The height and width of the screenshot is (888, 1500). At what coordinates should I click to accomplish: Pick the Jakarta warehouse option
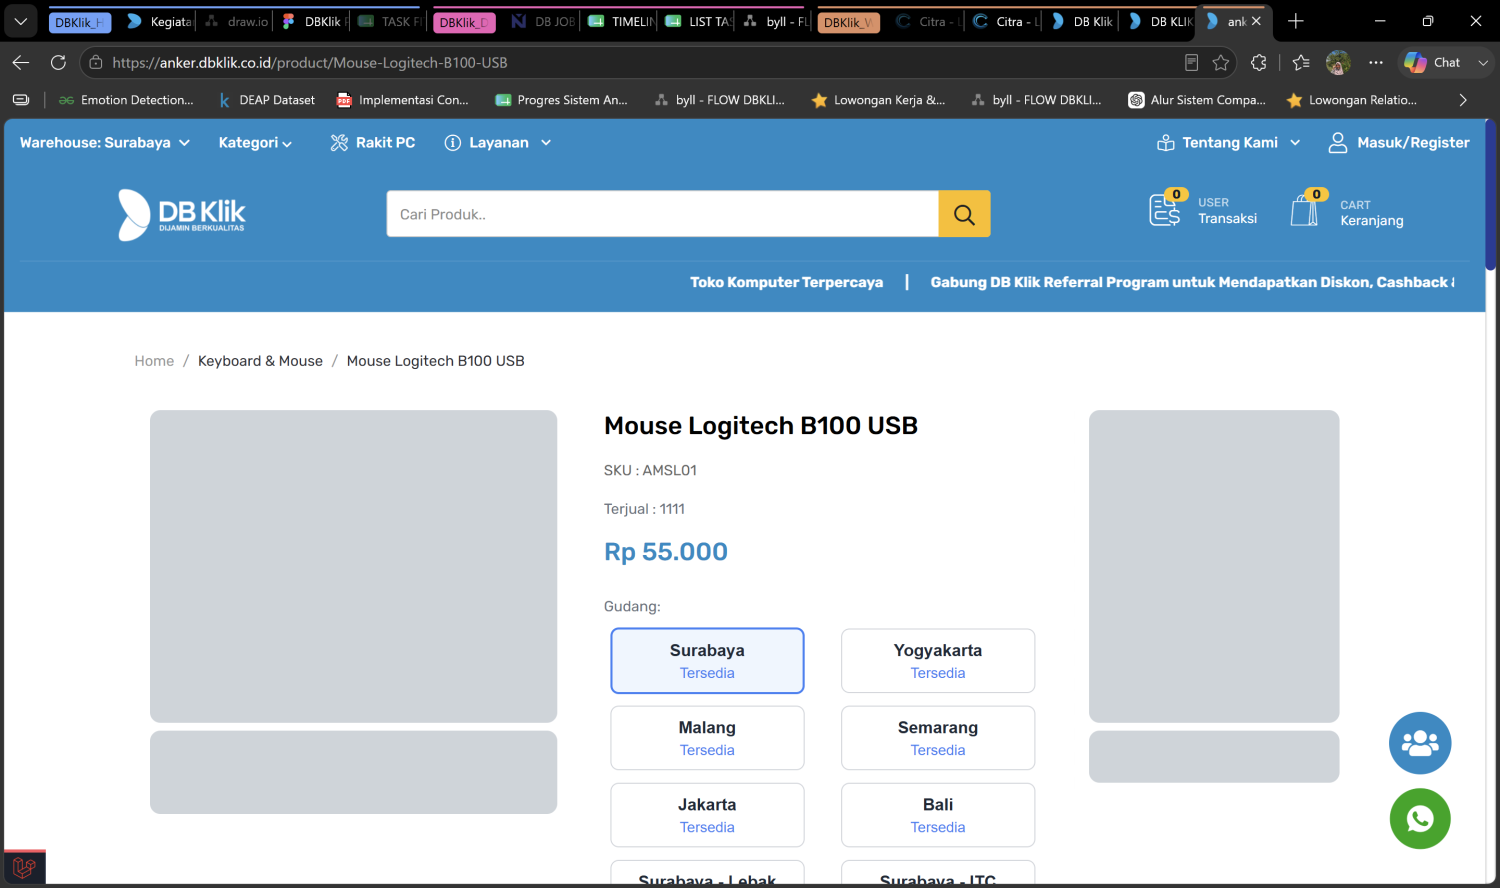(707, 815)
